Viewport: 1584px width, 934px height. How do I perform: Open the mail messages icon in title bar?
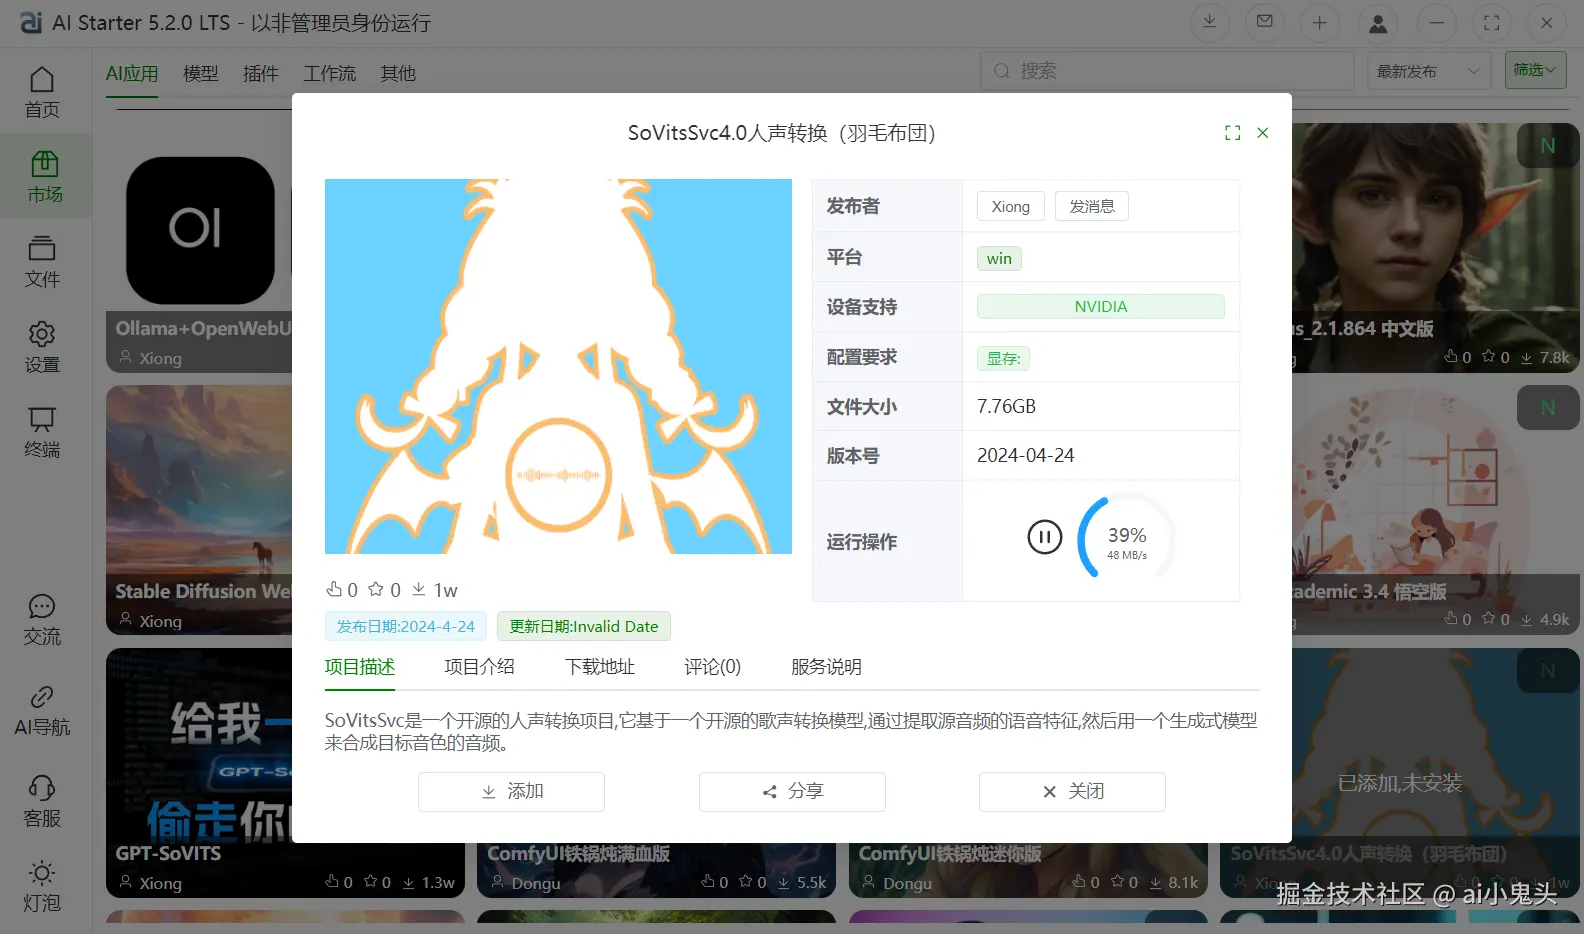[x=1265, y=22]
